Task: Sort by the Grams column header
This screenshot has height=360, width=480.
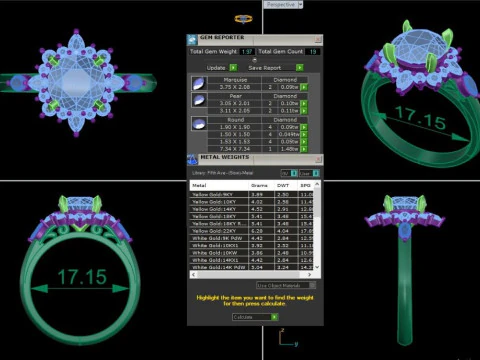Action: click(x=261, y=185)
